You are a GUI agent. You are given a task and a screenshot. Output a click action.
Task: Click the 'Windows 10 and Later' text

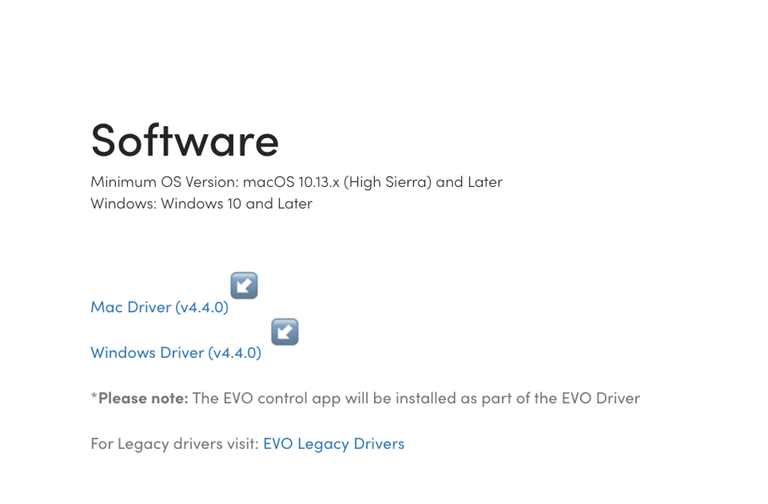(x=236, y=203)
